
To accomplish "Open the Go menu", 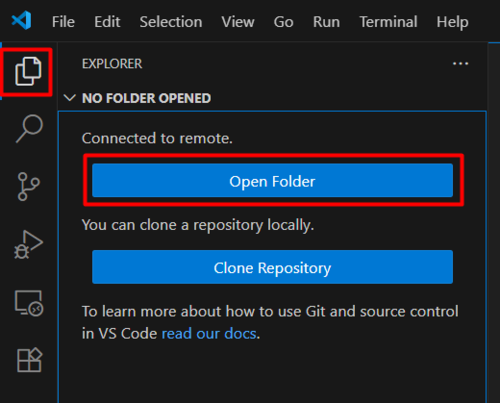I will coord(284,22).
